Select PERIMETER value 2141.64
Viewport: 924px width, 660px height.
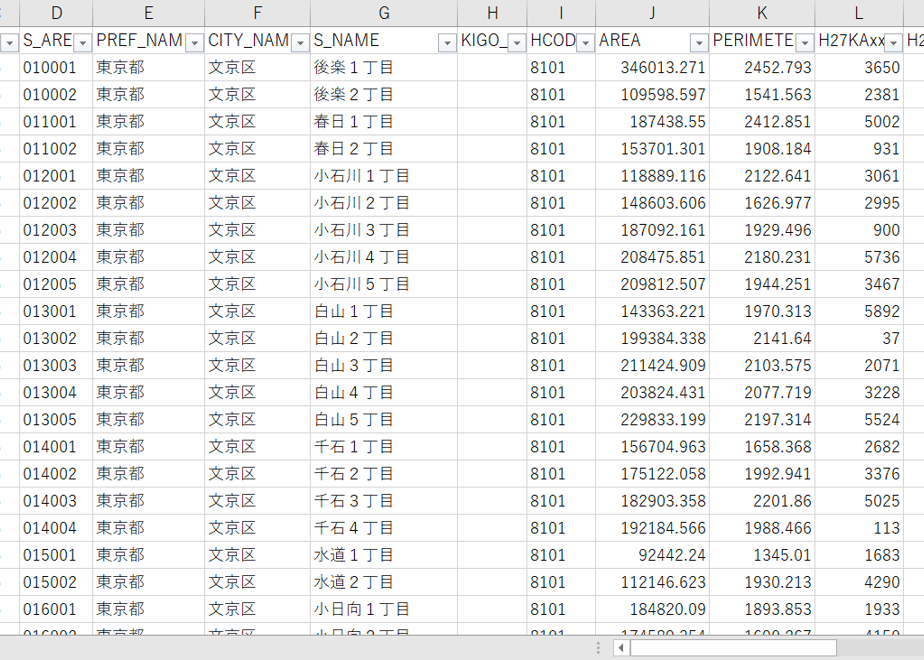pos(762,338)
